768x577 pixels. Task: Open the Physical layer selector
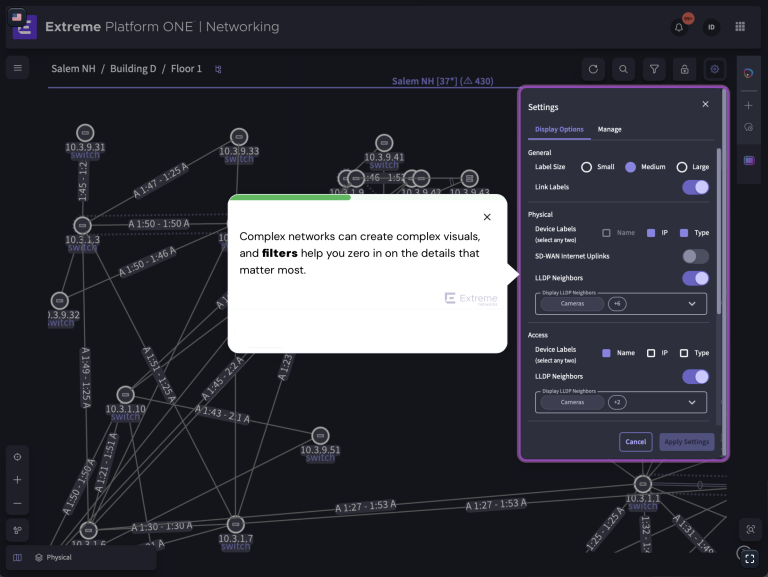coord(53,557)
